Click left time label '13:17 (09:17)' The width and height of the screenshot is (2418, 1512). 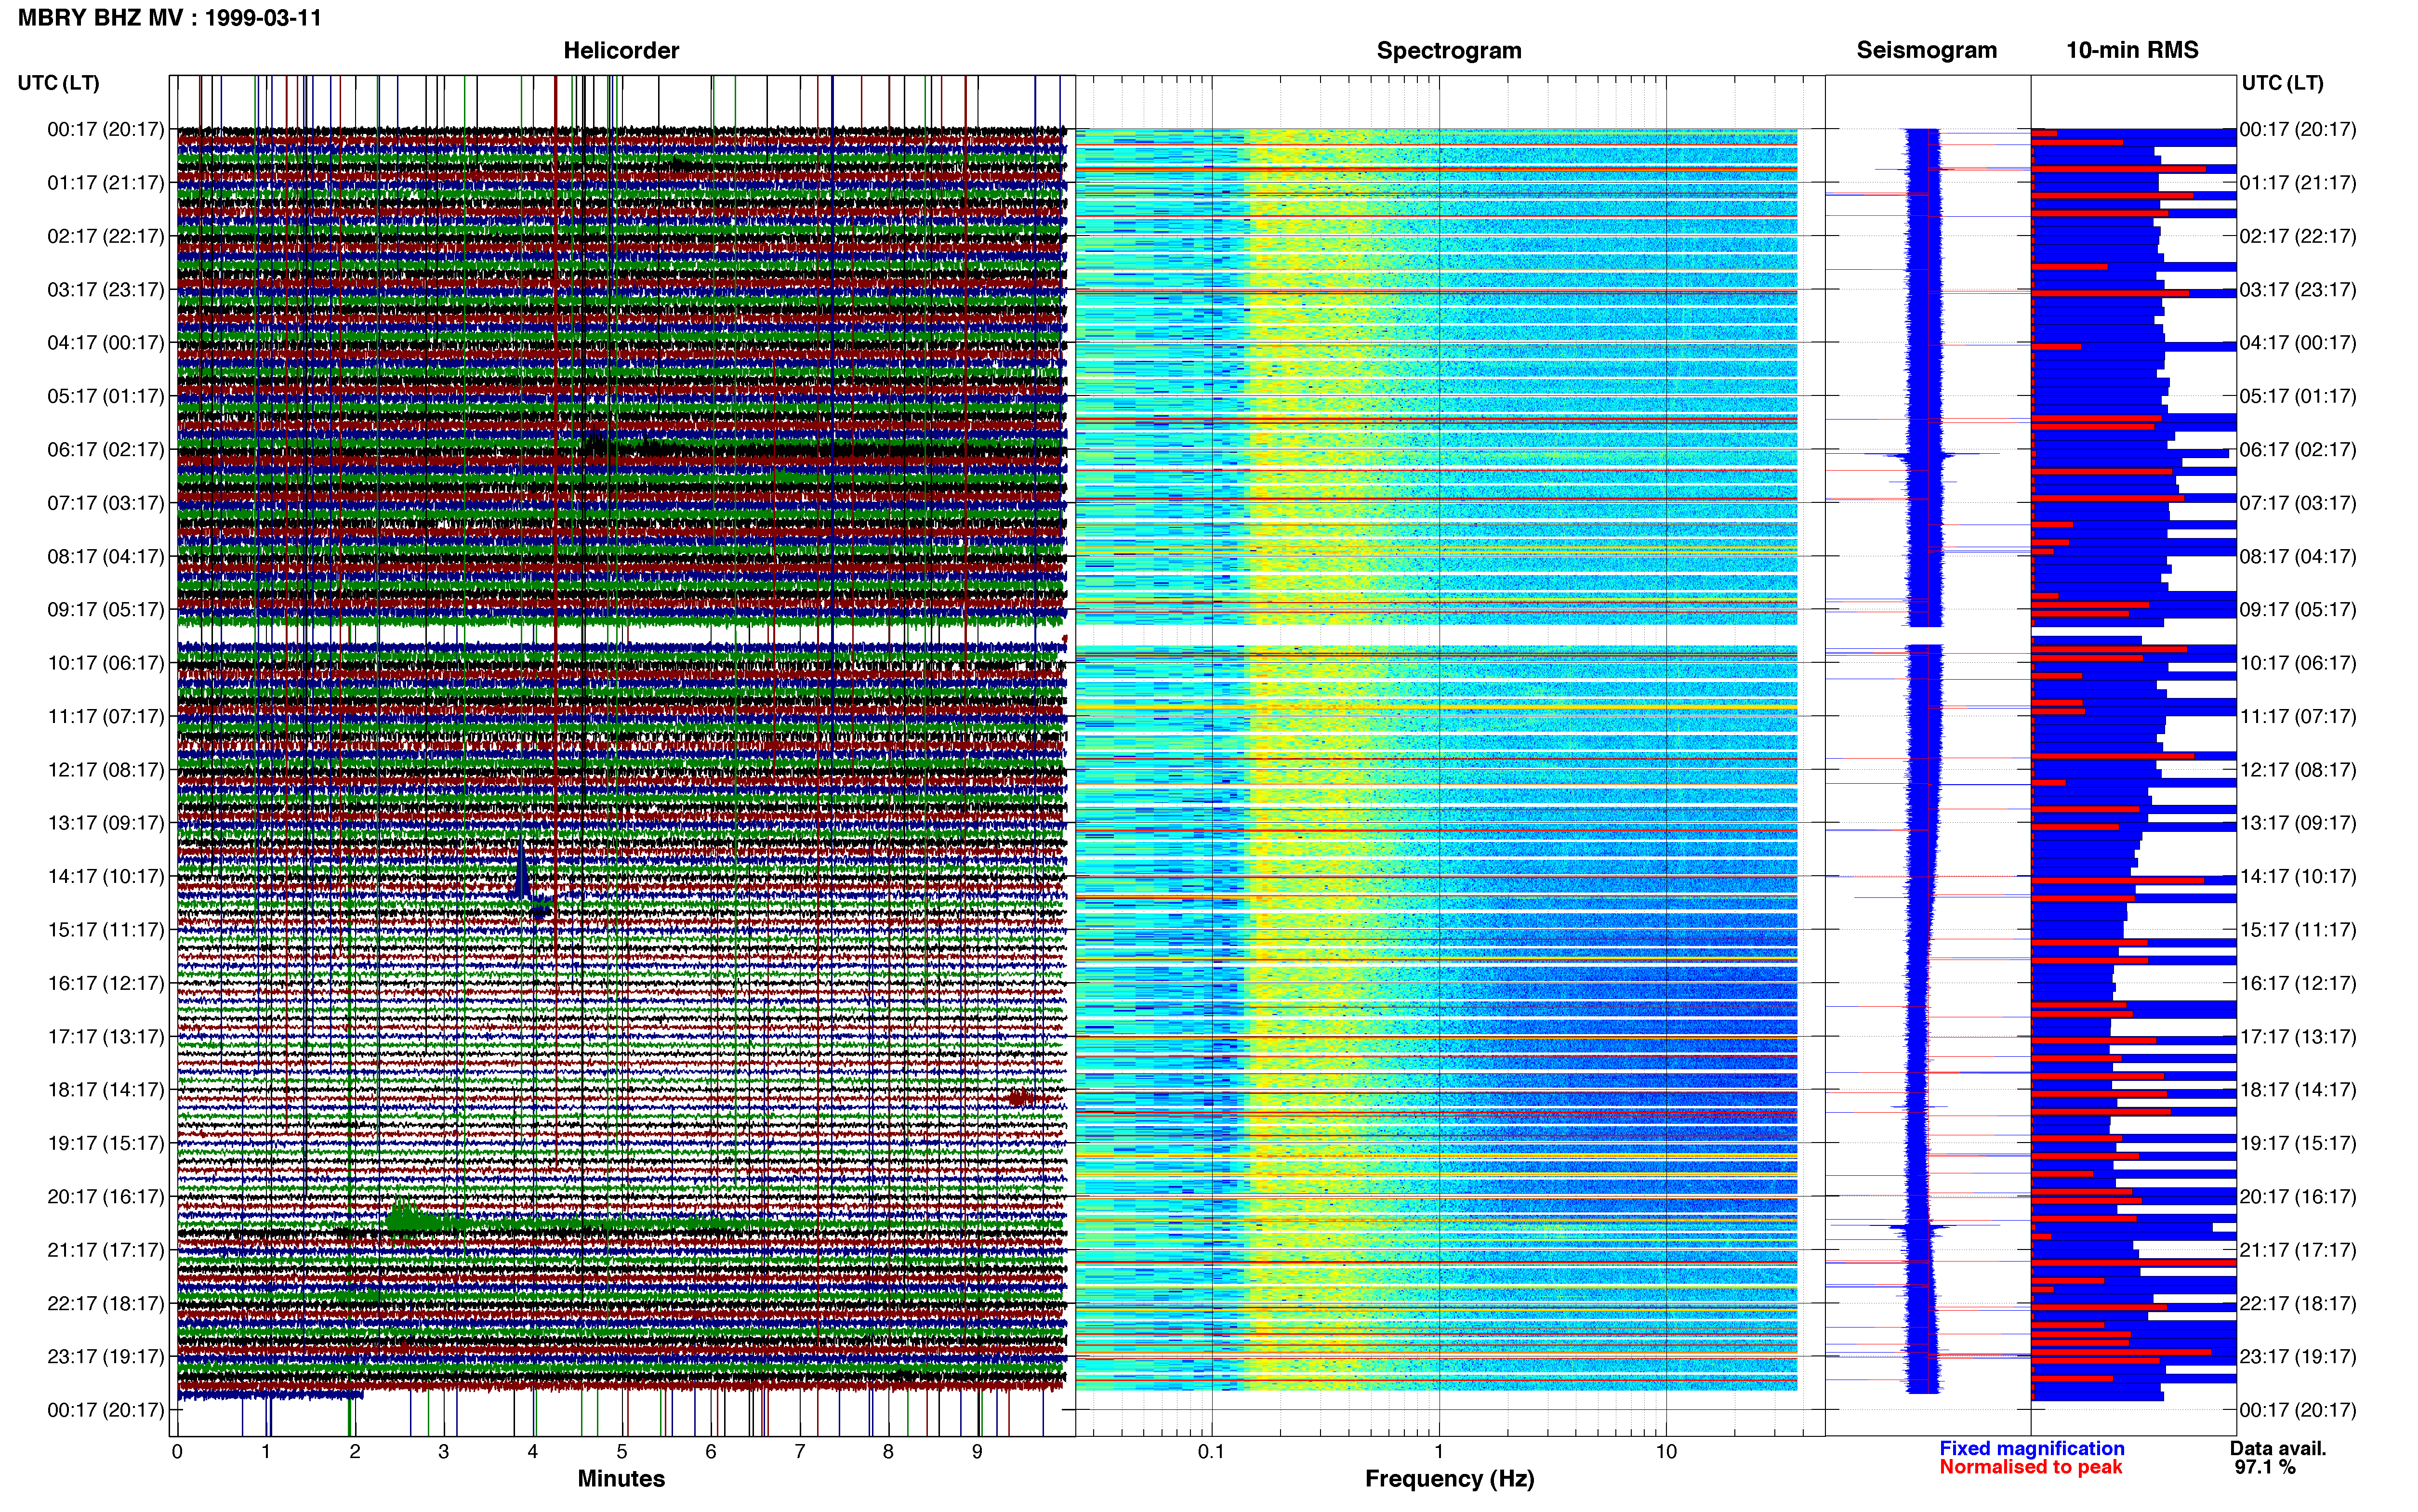point(106,823)
